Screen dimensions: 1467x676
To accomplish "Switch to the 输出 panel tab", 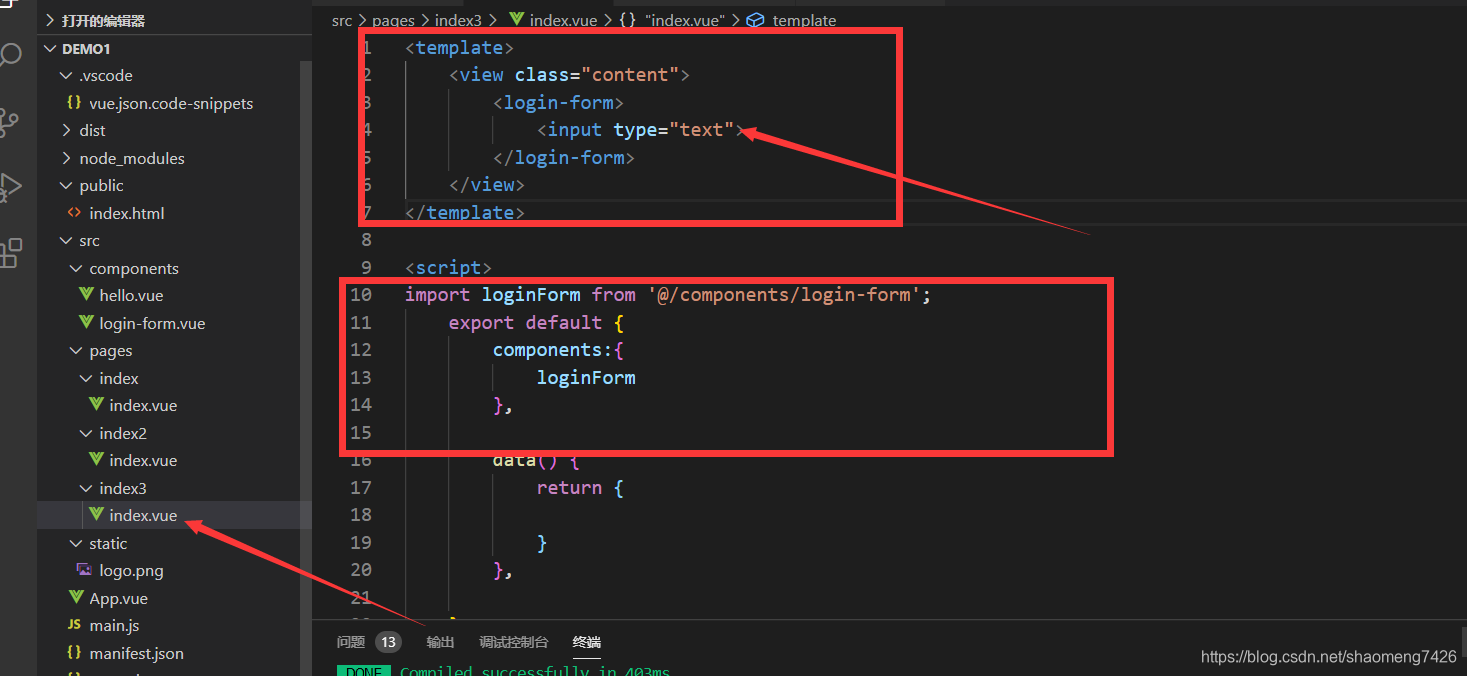I will point(440,642).
